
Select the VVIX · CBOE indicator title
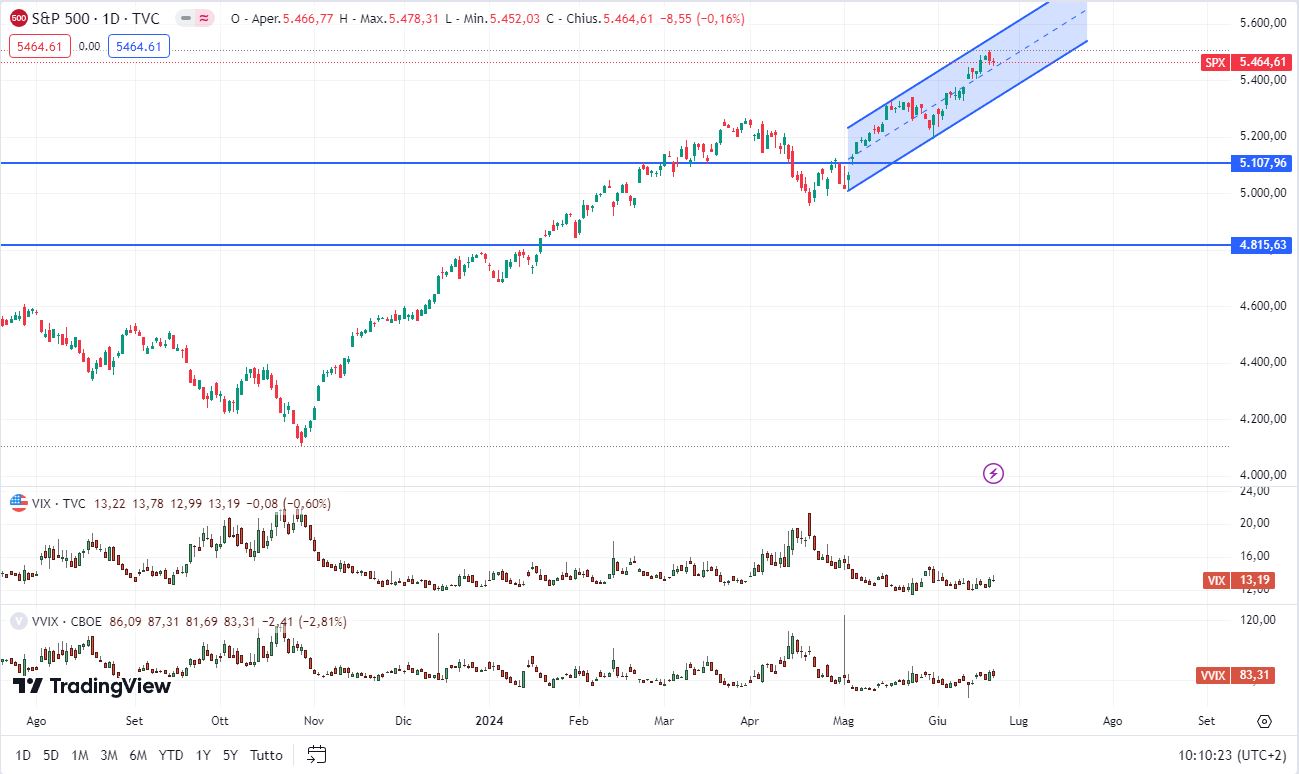tap(69, 621)
